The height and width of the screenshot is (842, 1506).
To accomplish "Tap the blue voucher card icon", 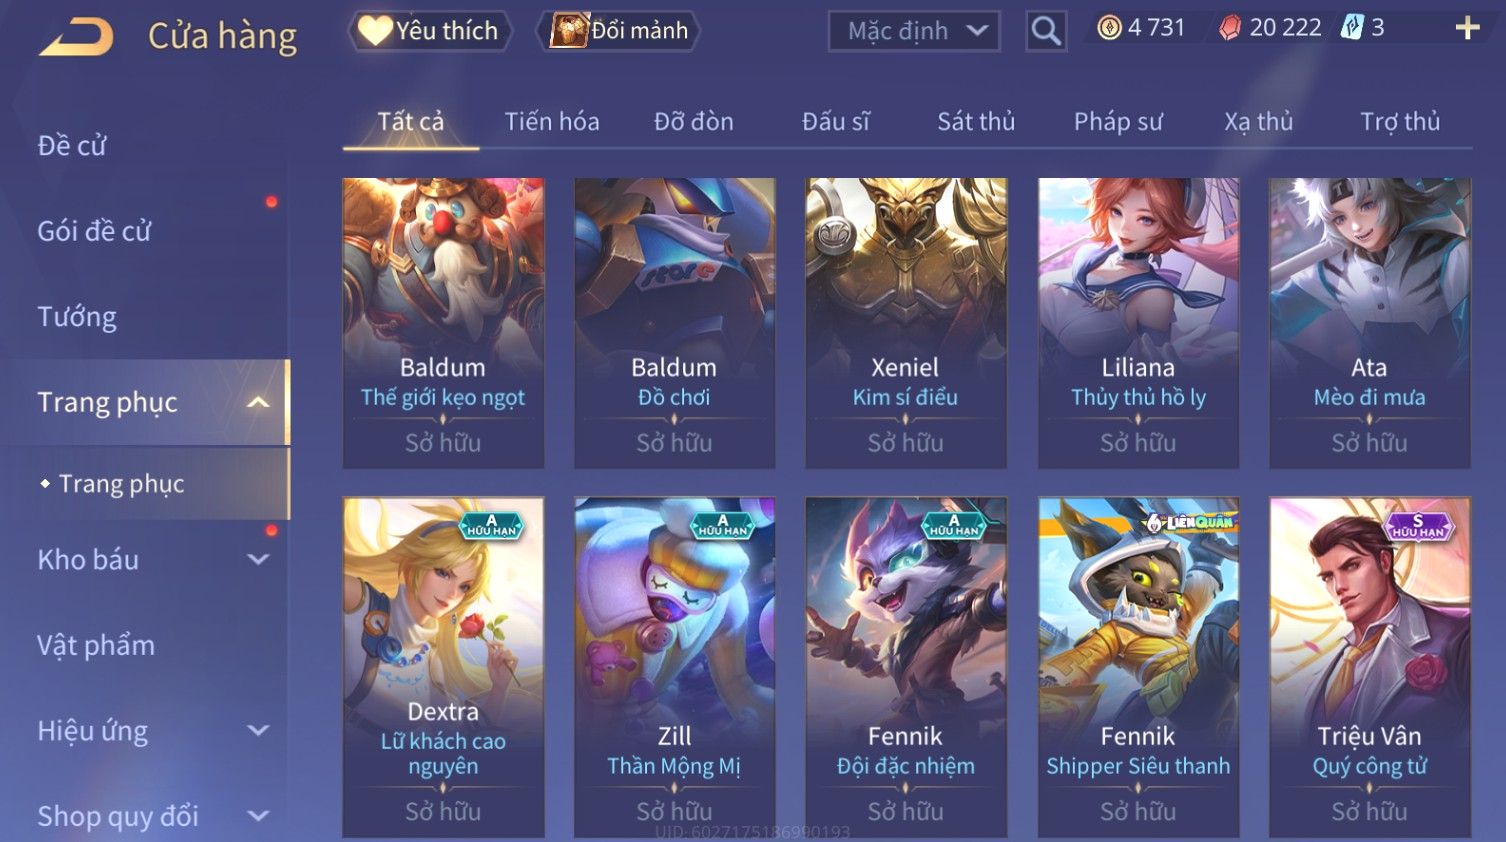I will click(x=1352, y=27).
